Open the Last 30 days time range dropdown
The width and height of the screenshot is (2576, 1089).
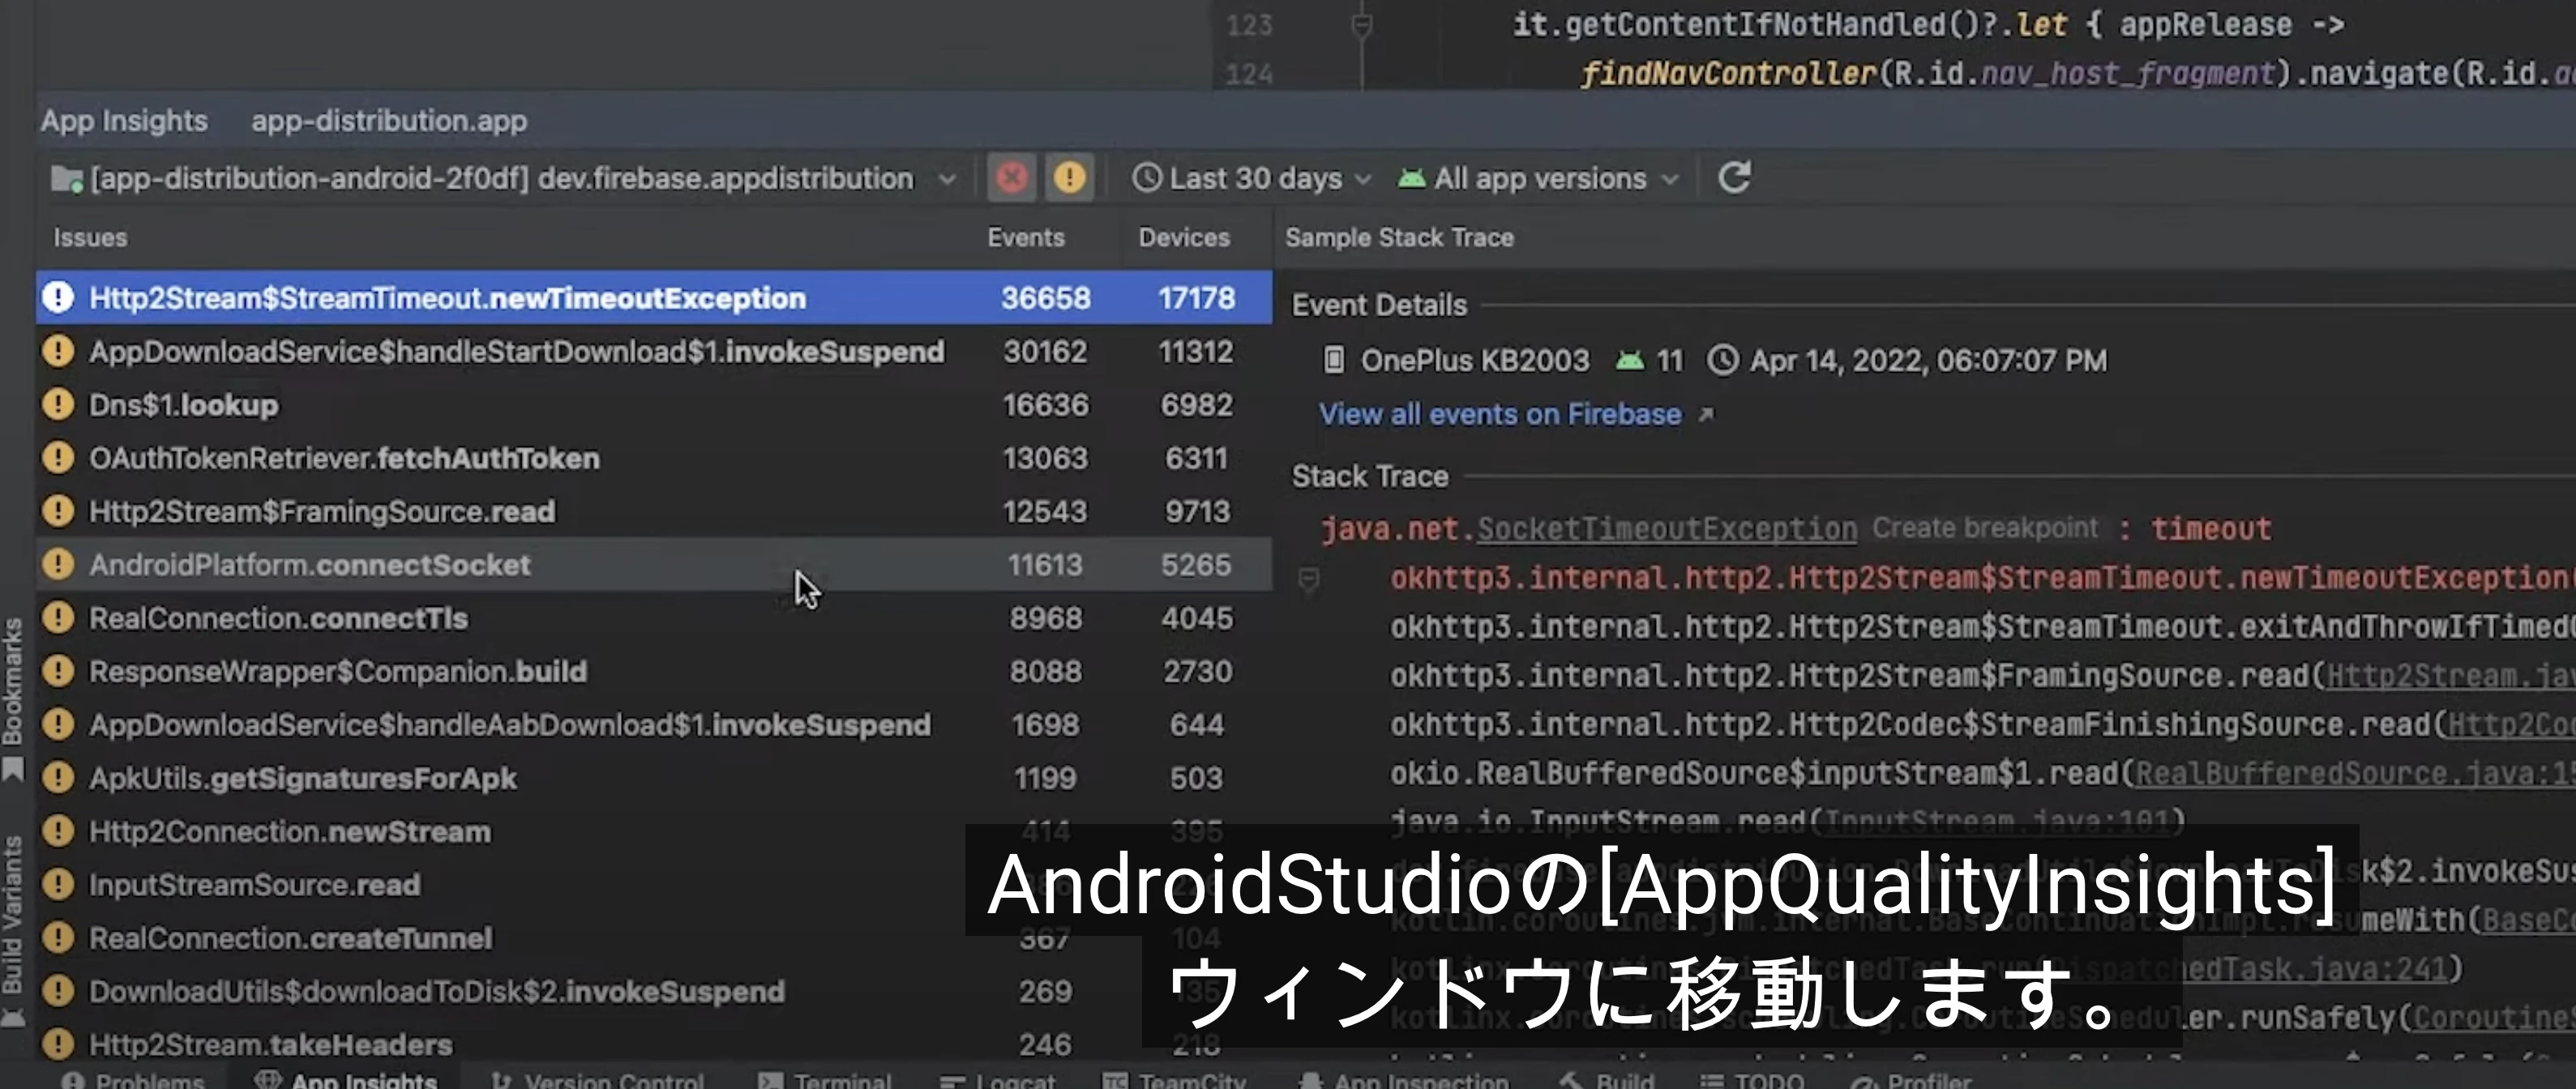point(1251,178)
